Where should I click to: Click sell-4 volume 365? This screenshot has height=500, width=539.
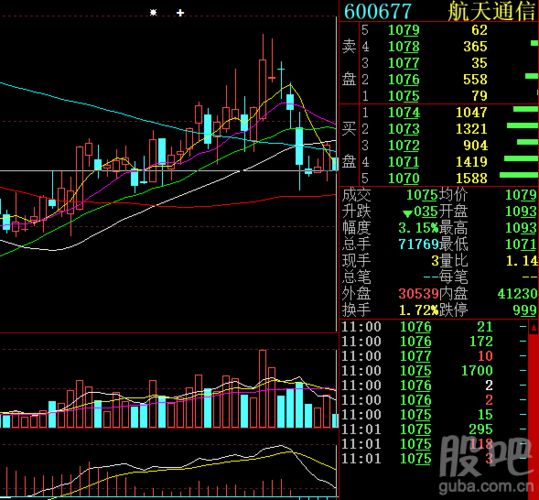coord(475,46)
